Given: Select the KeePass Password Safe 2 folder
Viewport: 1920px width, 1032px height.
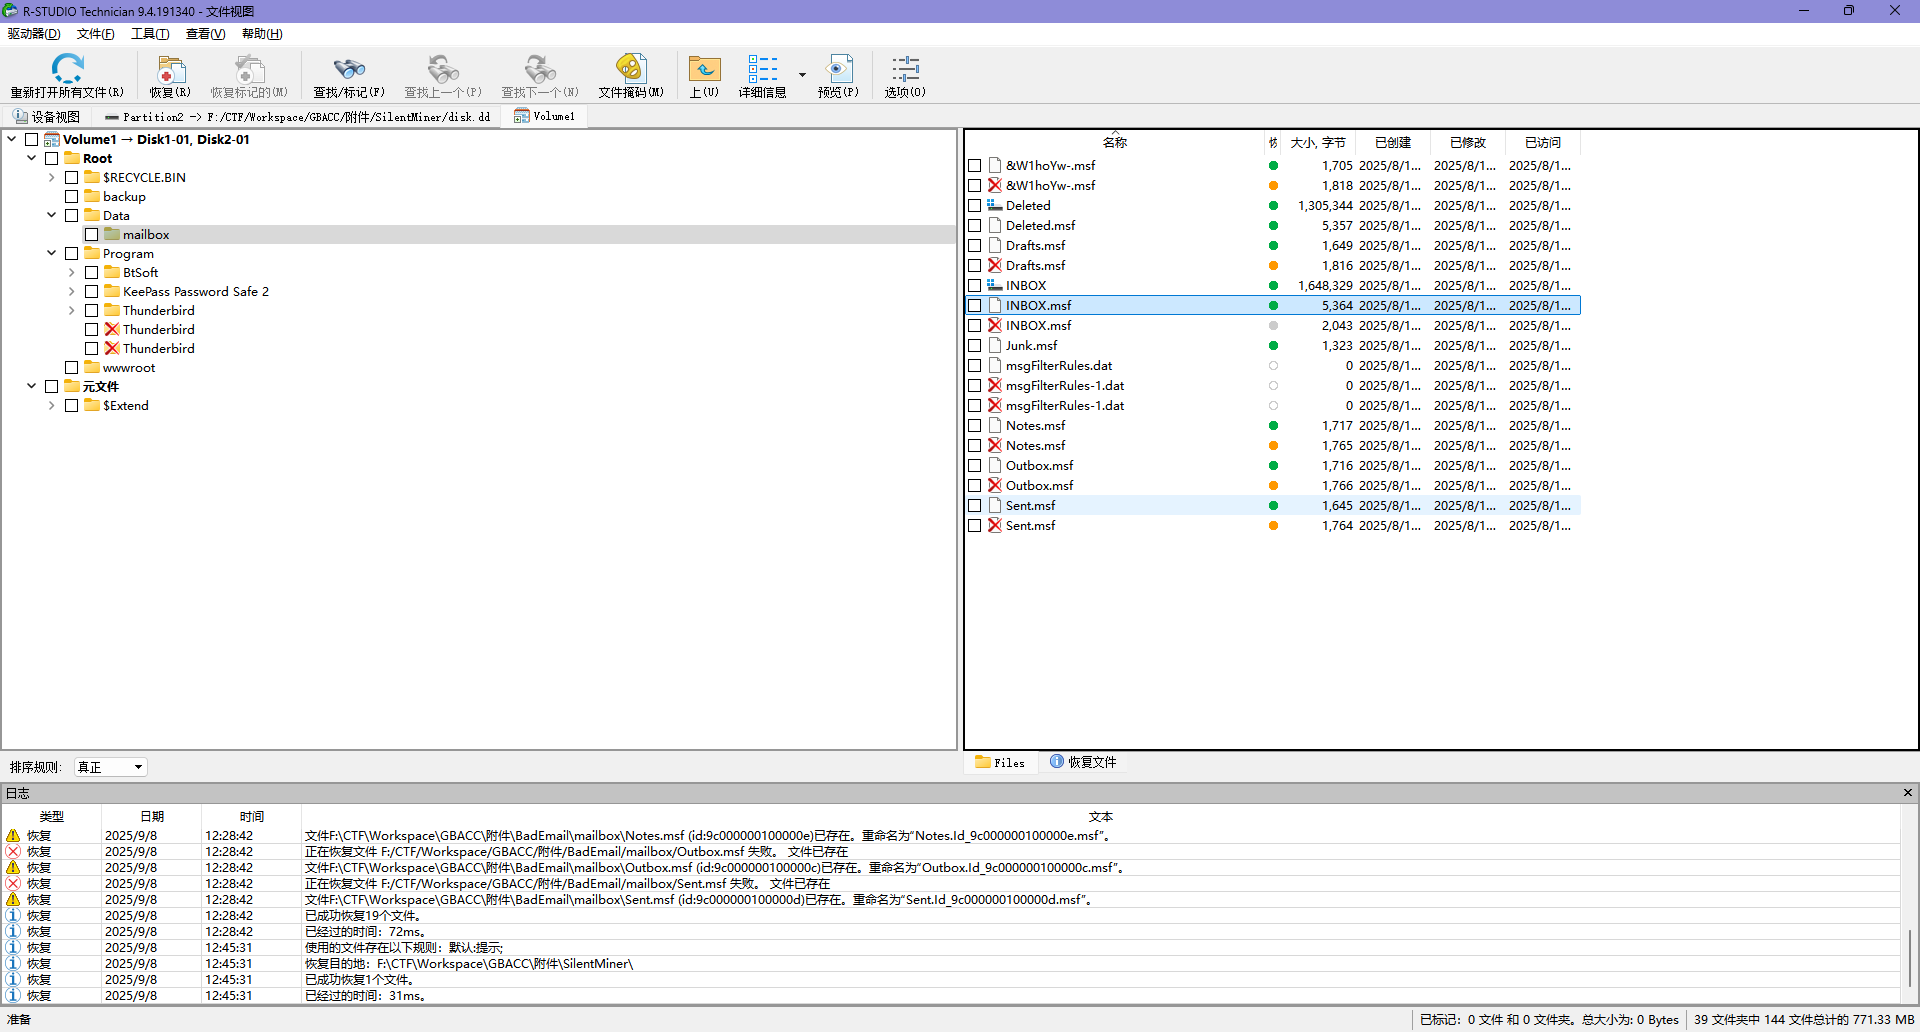Looking at the screenshot, I should tap(195, 292).
